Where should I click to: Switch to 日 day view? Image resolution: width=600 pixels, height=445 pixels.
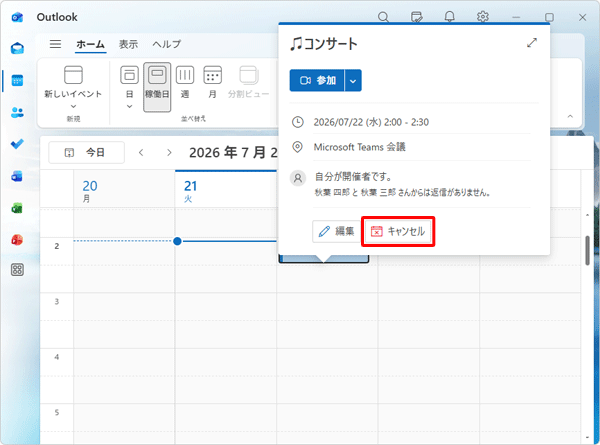click(x=129, y=82)
